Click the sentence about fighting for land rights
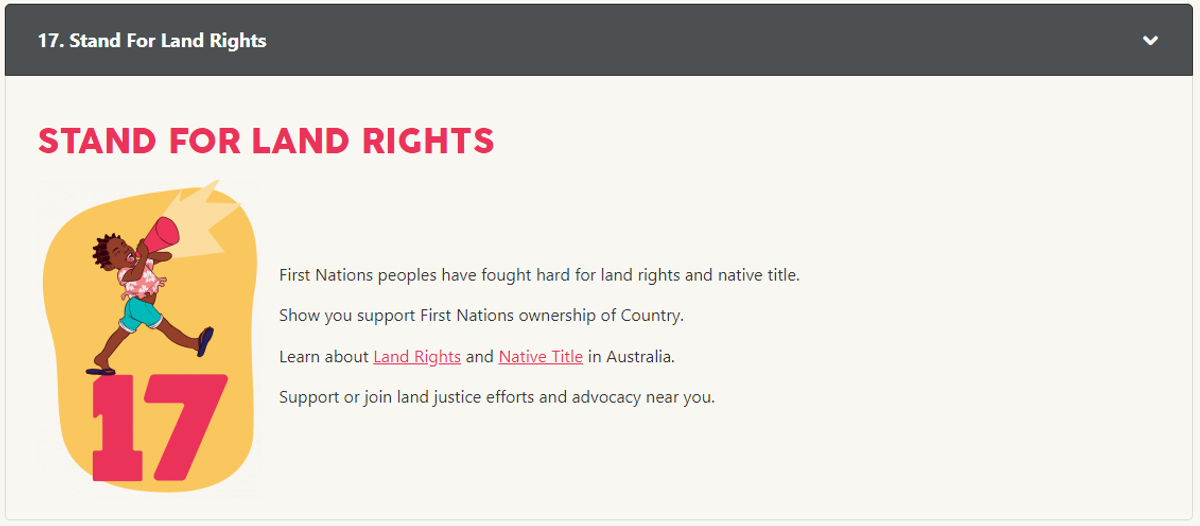 coord(539,274)
